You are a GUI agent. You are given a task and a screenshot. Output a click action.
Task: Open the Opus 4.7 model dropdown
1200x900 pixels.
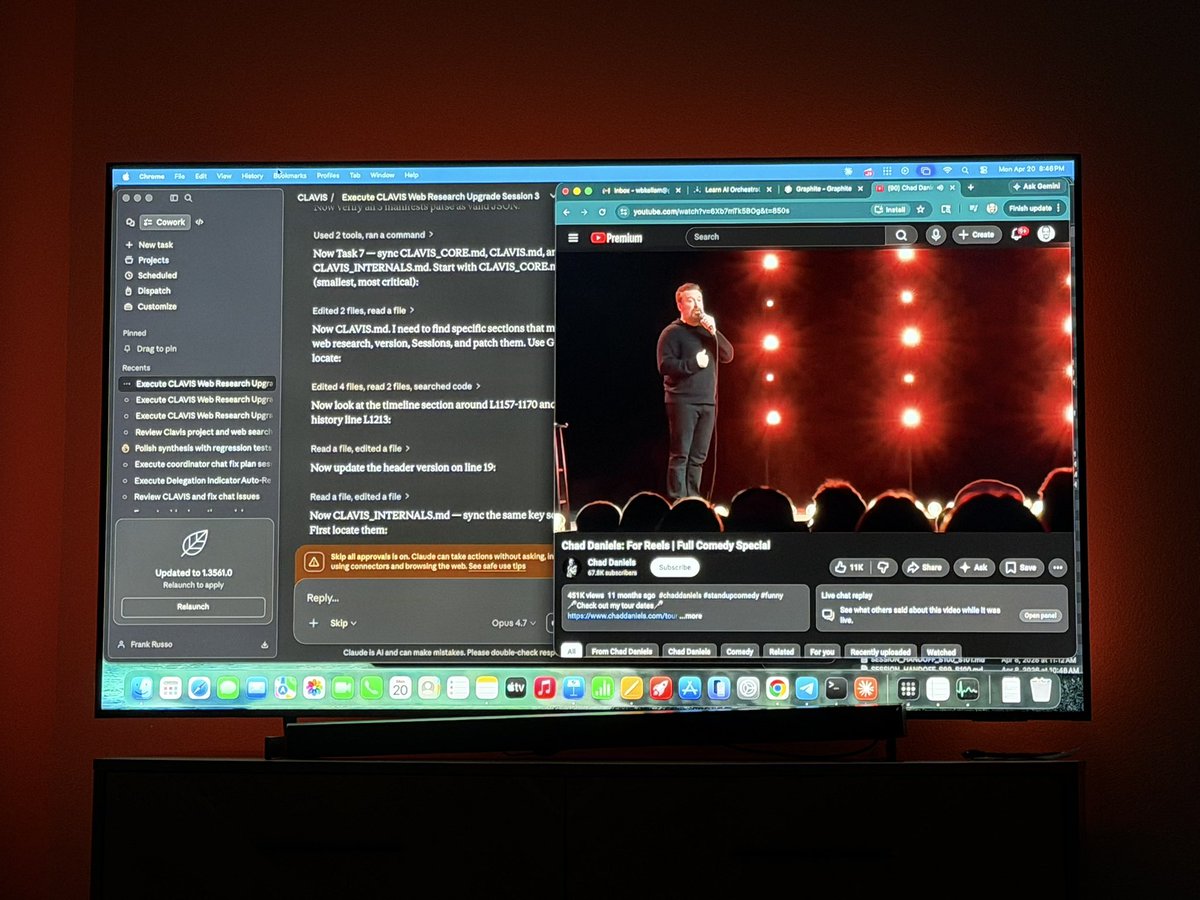click(x=514, y=623)
